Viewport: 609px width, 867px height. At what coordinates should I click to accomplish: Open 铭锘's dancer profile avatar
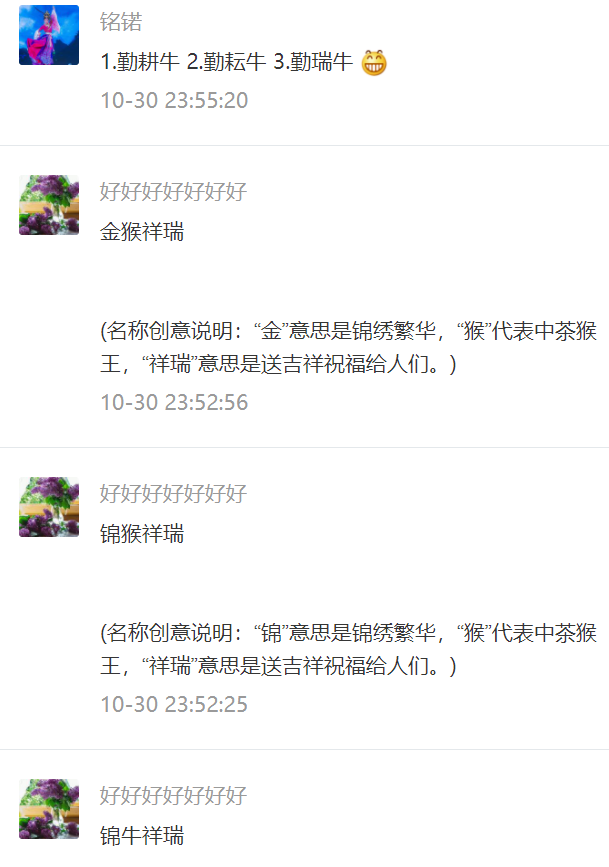49,35
